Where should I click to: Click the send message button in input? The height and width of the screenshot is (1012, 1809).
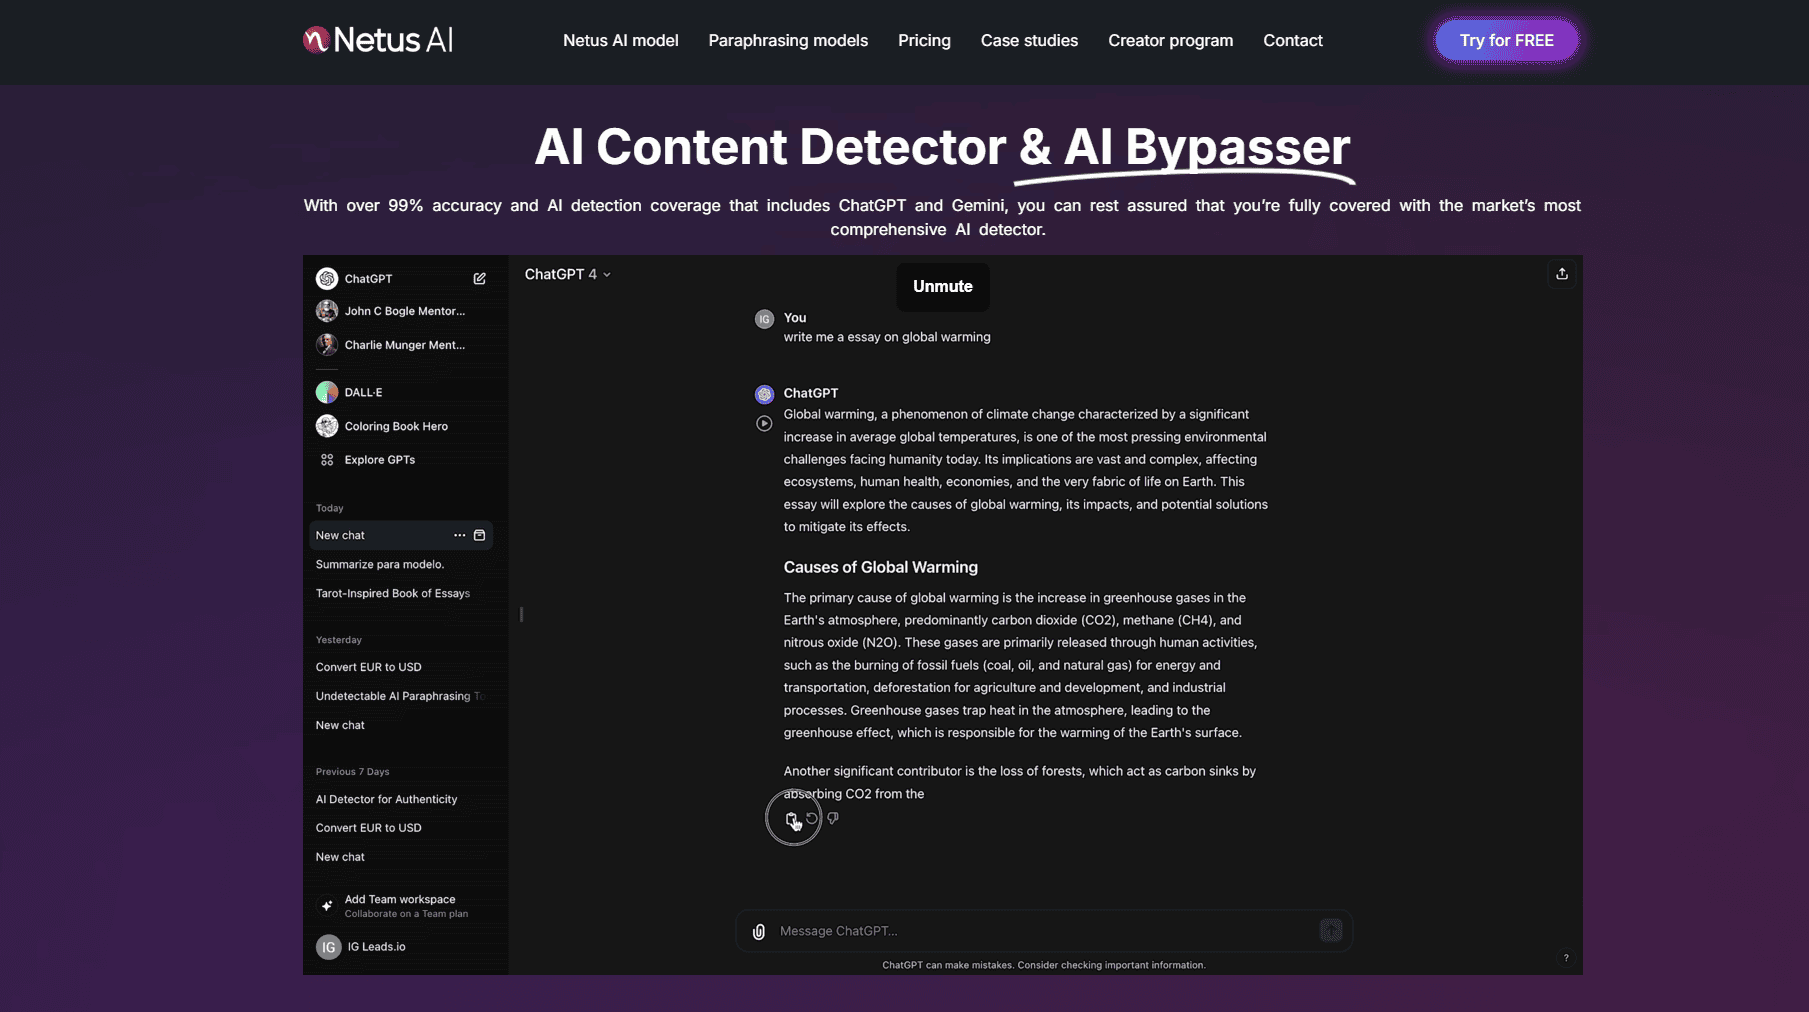[x=1331, y=931]
